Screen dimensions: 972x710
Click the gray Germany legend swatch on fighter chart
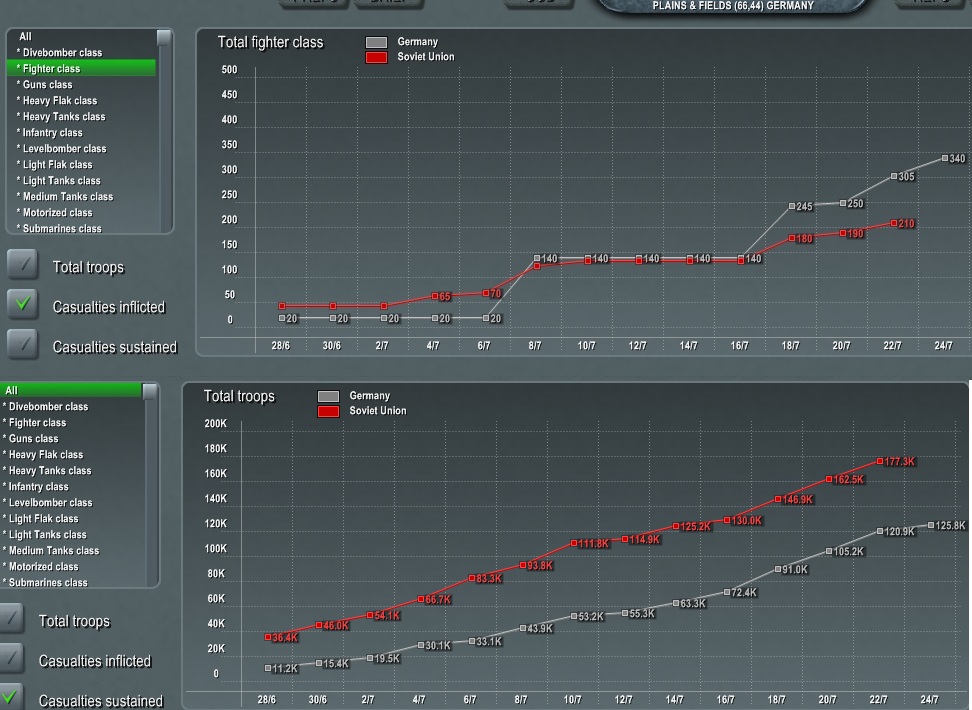point(378,43)
